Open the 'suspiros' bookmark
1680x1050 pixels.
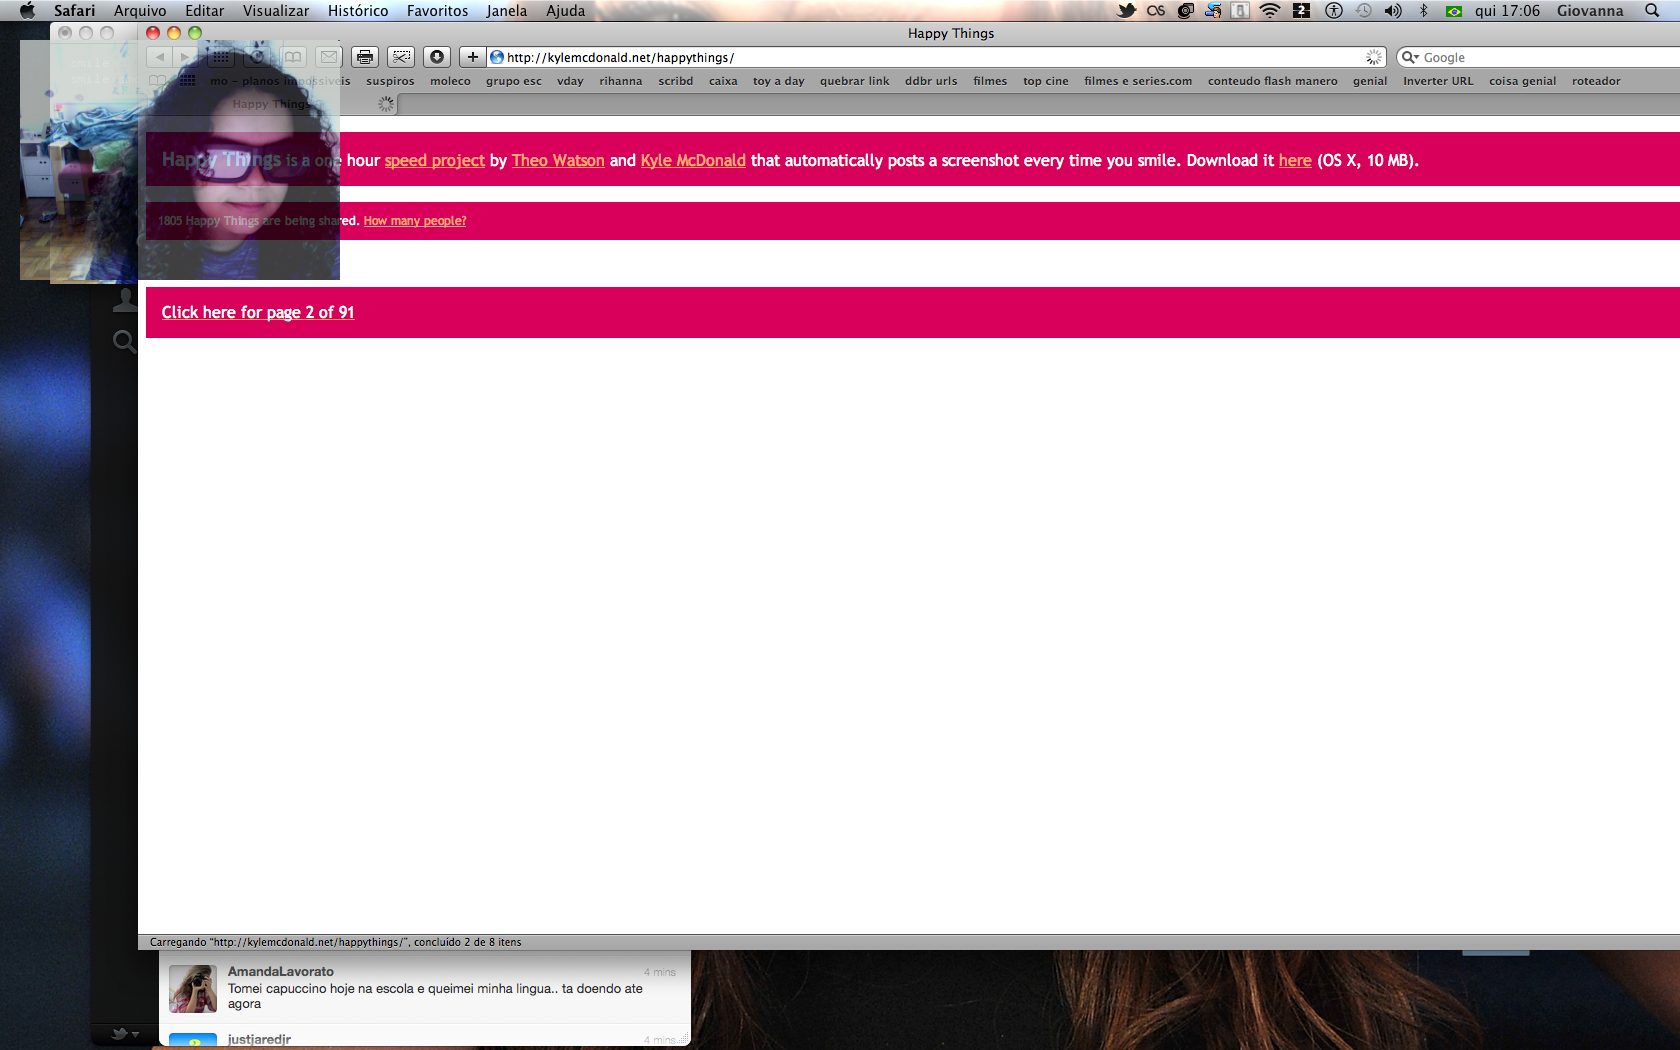pyautogui.click(x=390, y=81)
